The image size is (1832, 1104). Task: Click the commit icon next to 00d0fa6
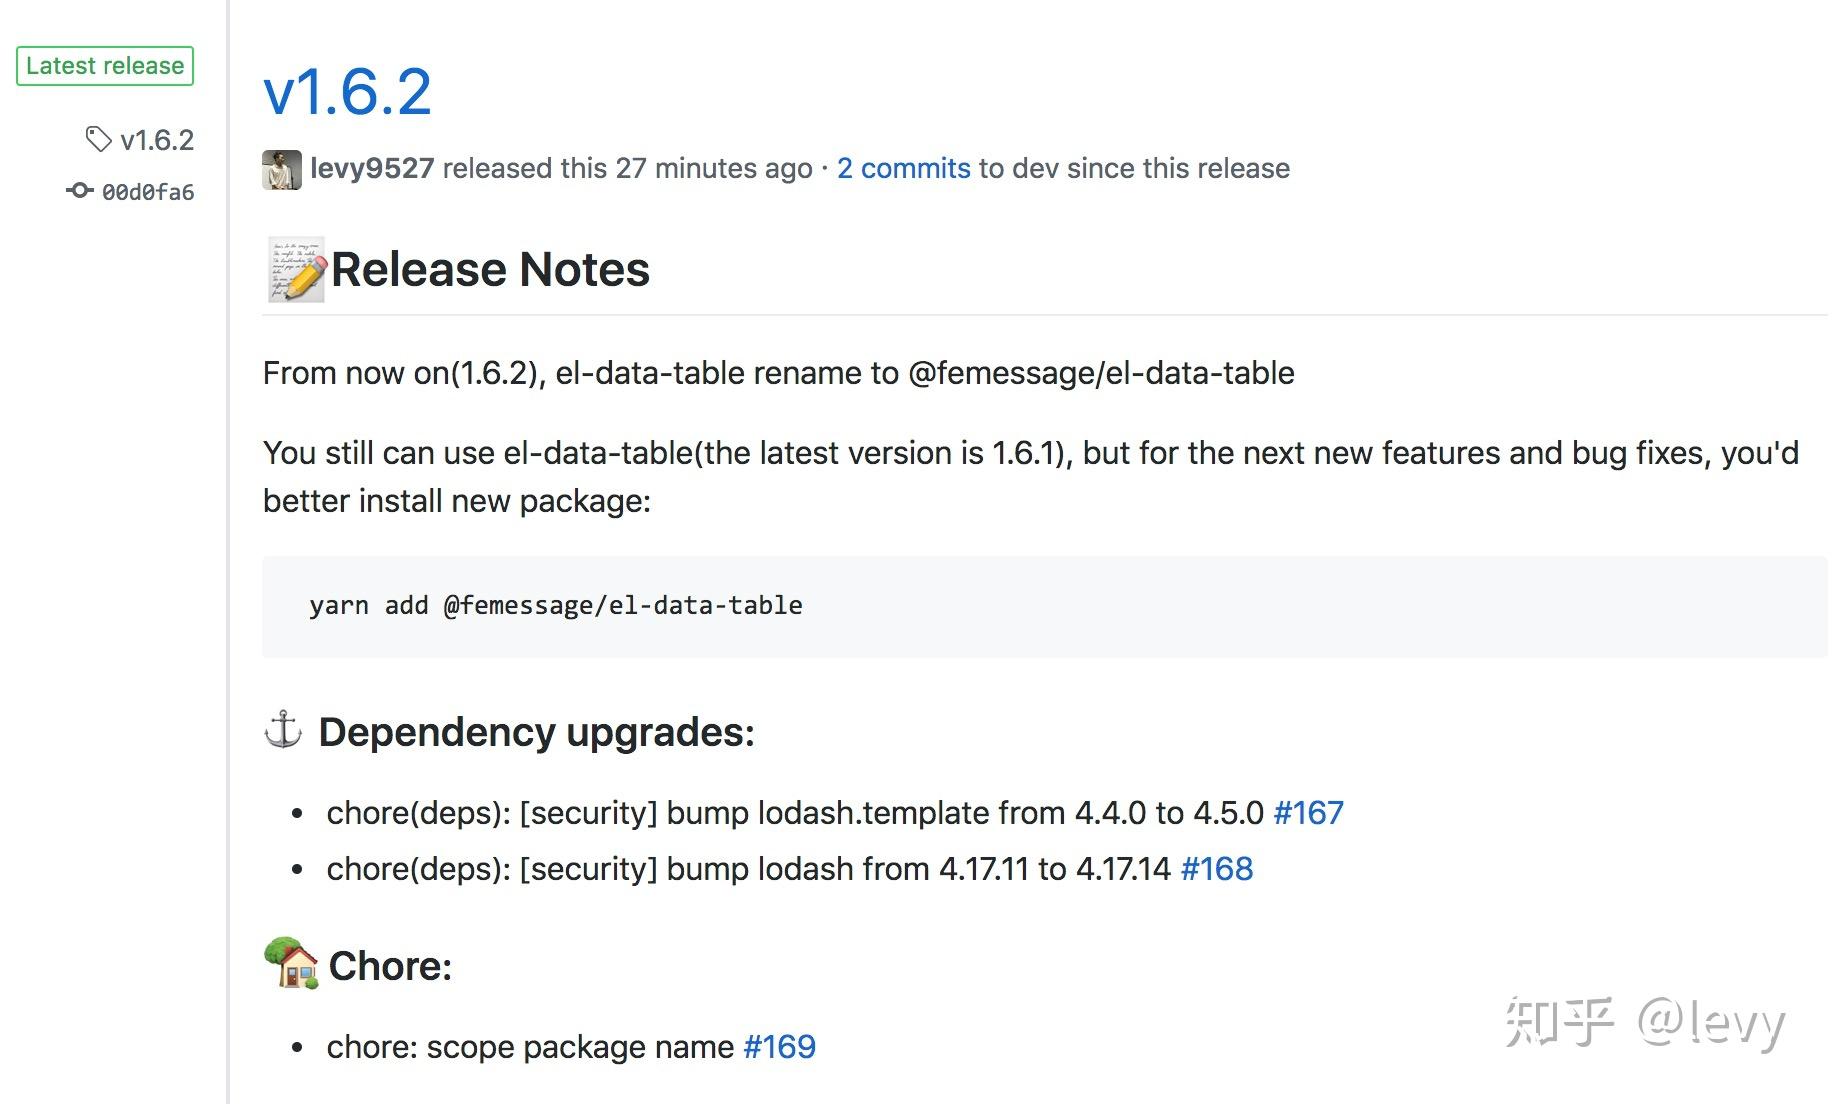[x=80, y=190]
